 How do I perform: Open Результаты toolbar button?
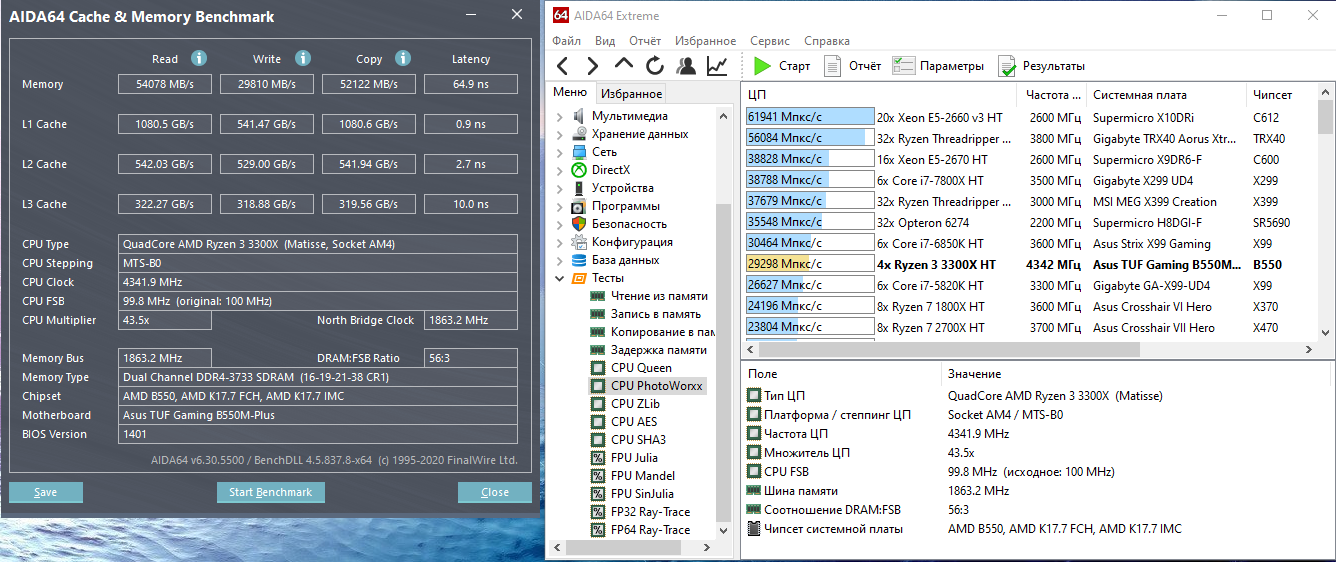[x=1041, y=66]
